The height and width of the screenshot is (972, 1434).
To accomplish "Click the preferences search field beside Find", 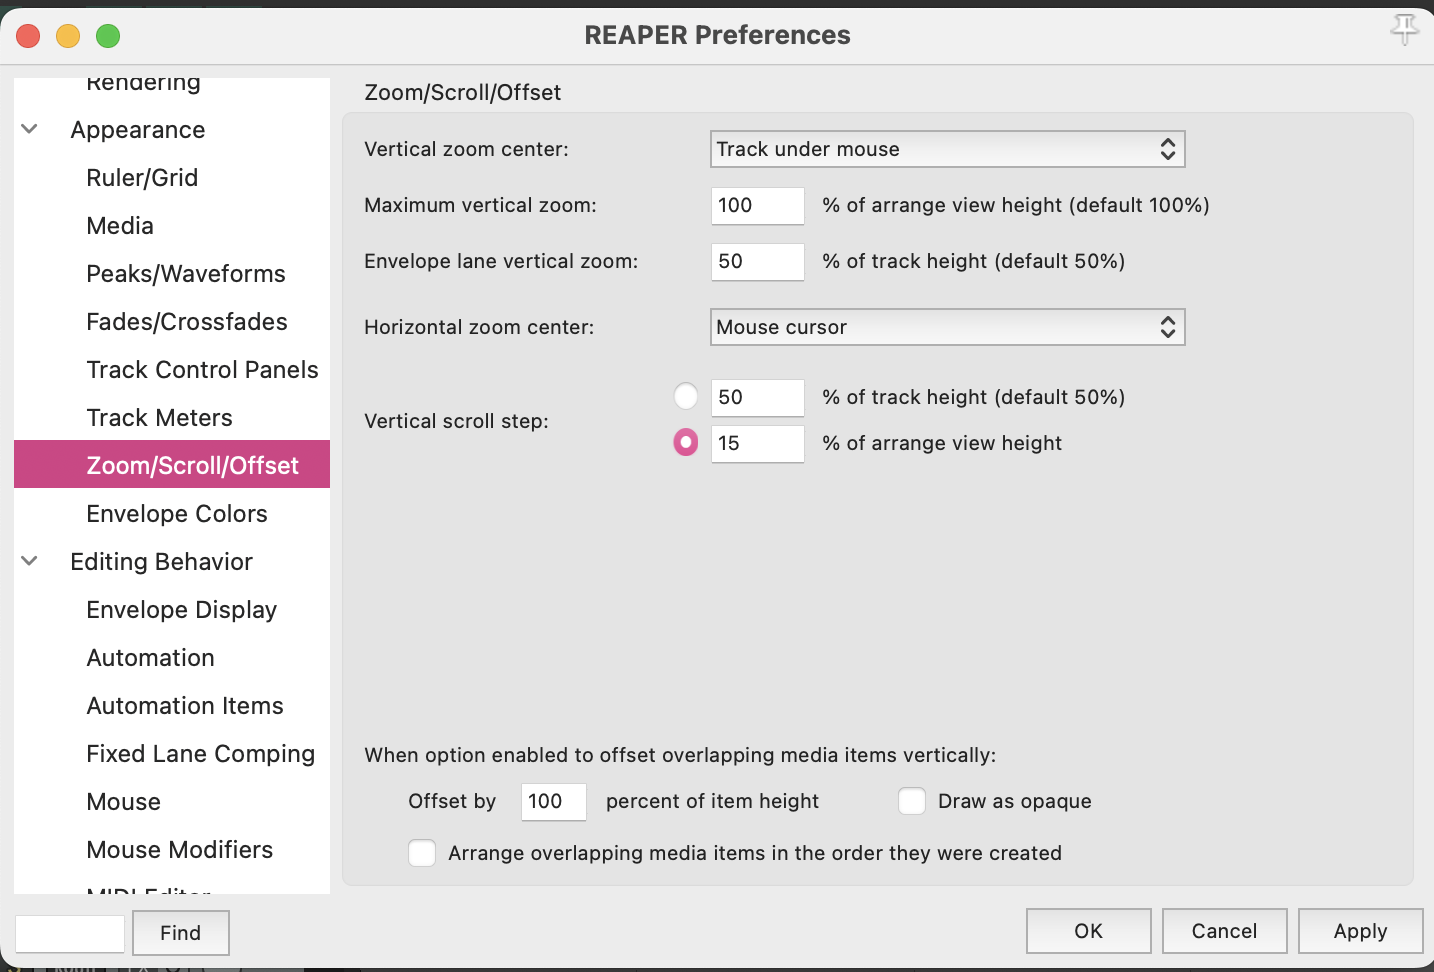I will 70,933.
